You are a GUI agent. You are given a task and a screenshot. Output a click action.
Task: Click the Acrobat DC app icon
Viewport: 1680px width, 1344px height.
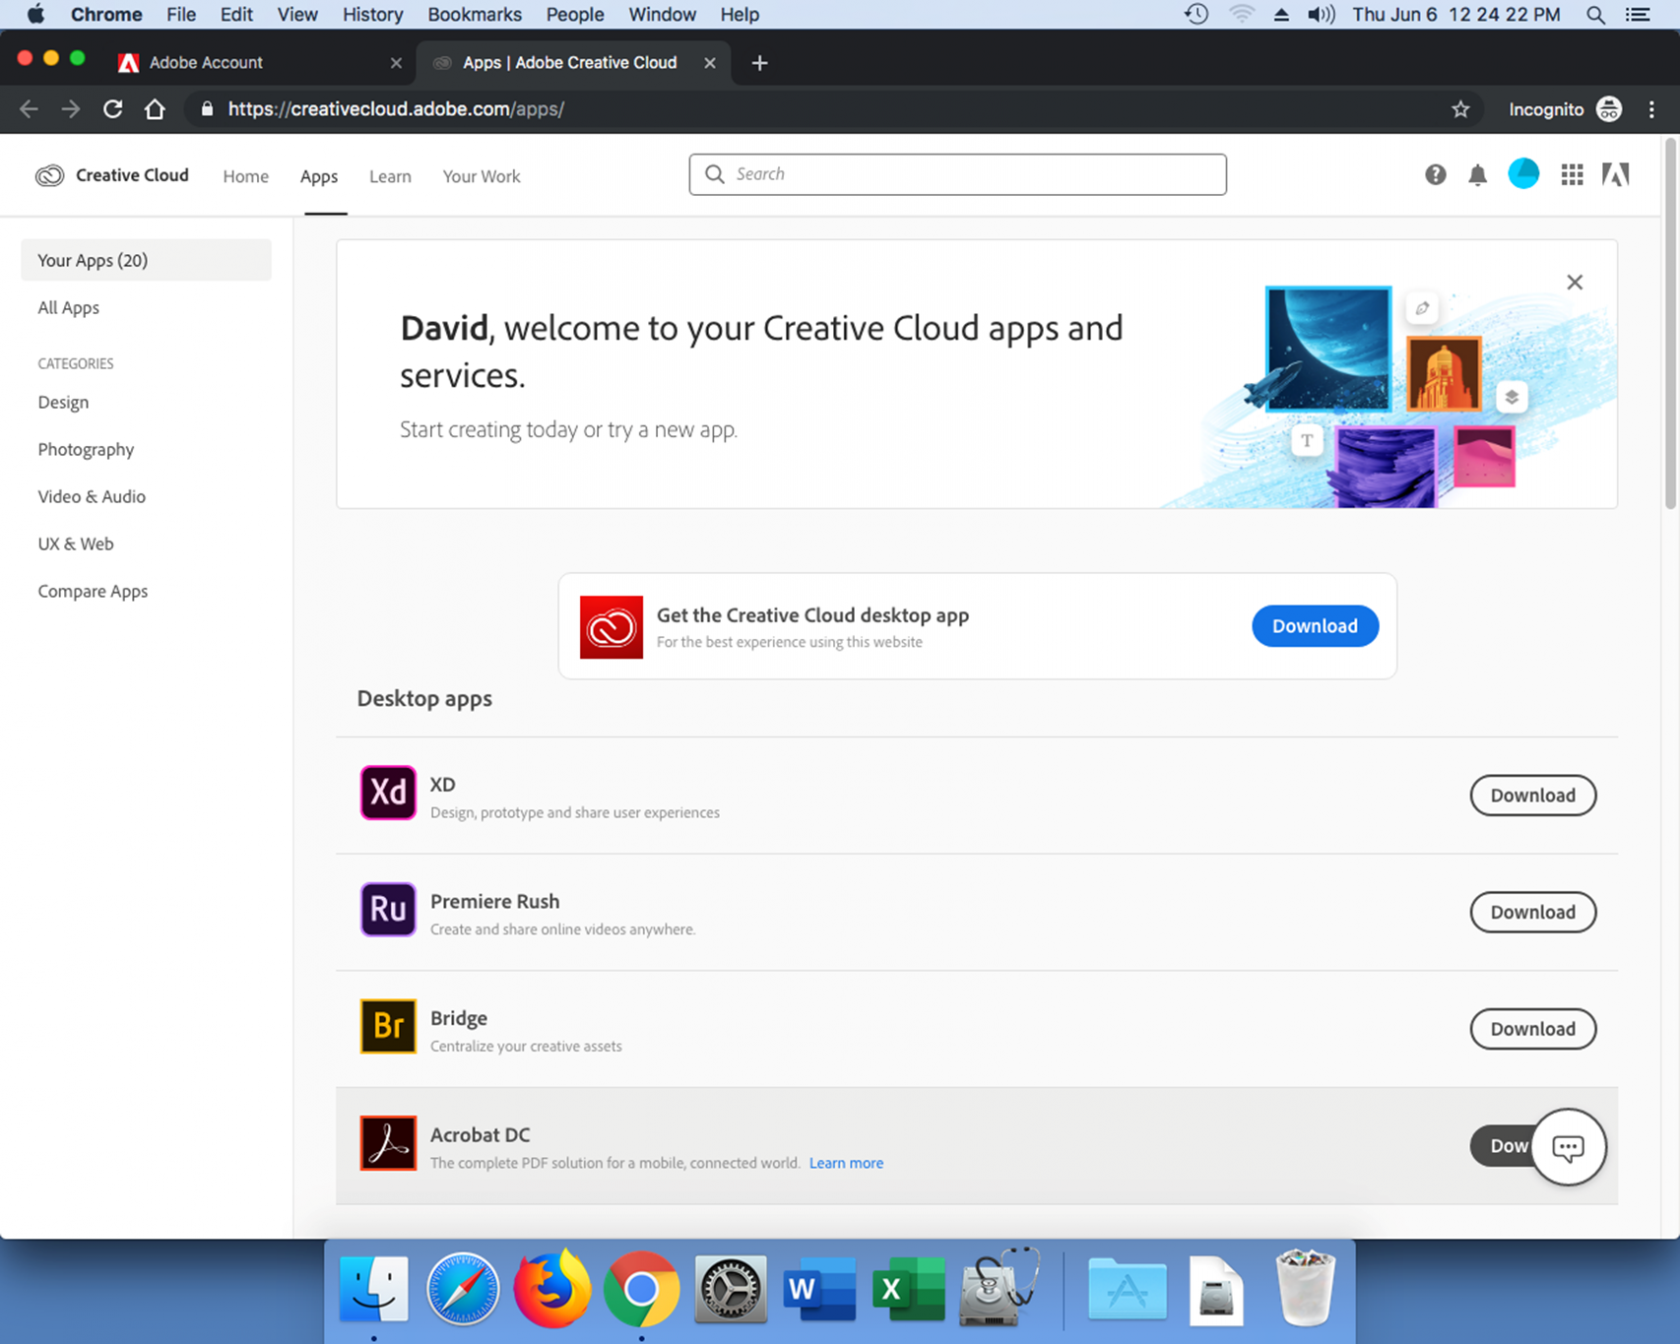(388, 1143)
